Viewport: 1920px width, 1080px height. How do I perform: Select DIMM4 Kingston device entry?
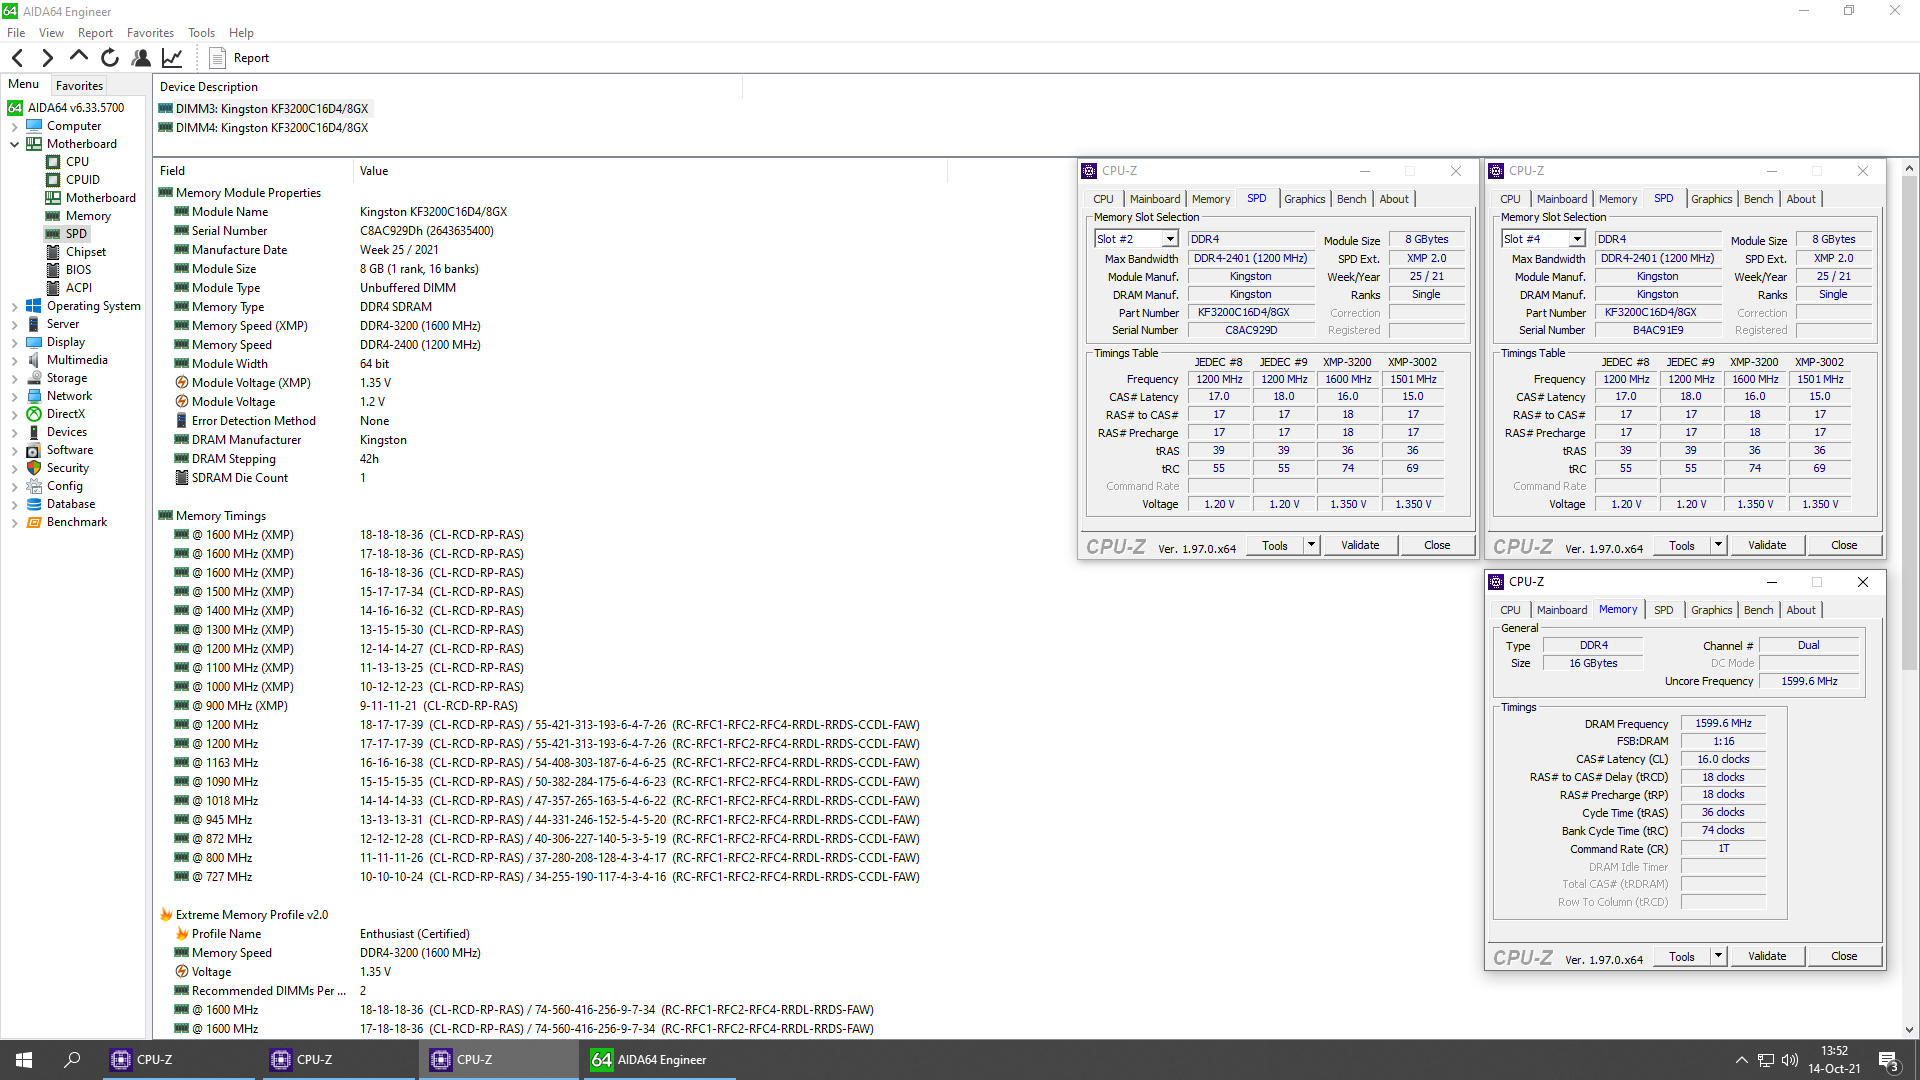tap(272, 128)
